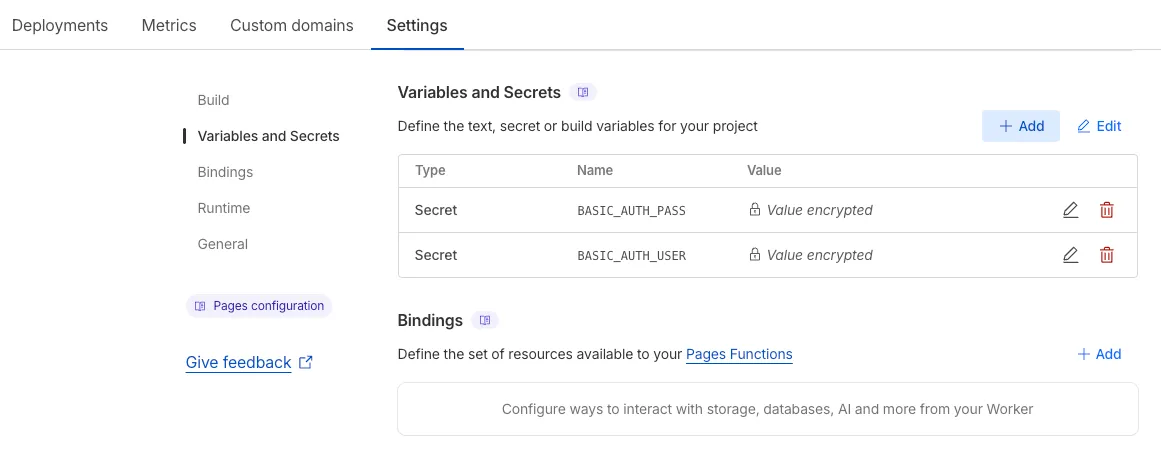Screen dimensions: 1161x455
Task: Edit the BASIC_AUTH_PASS secret with pencil icon
Action: click(1070, 210)
